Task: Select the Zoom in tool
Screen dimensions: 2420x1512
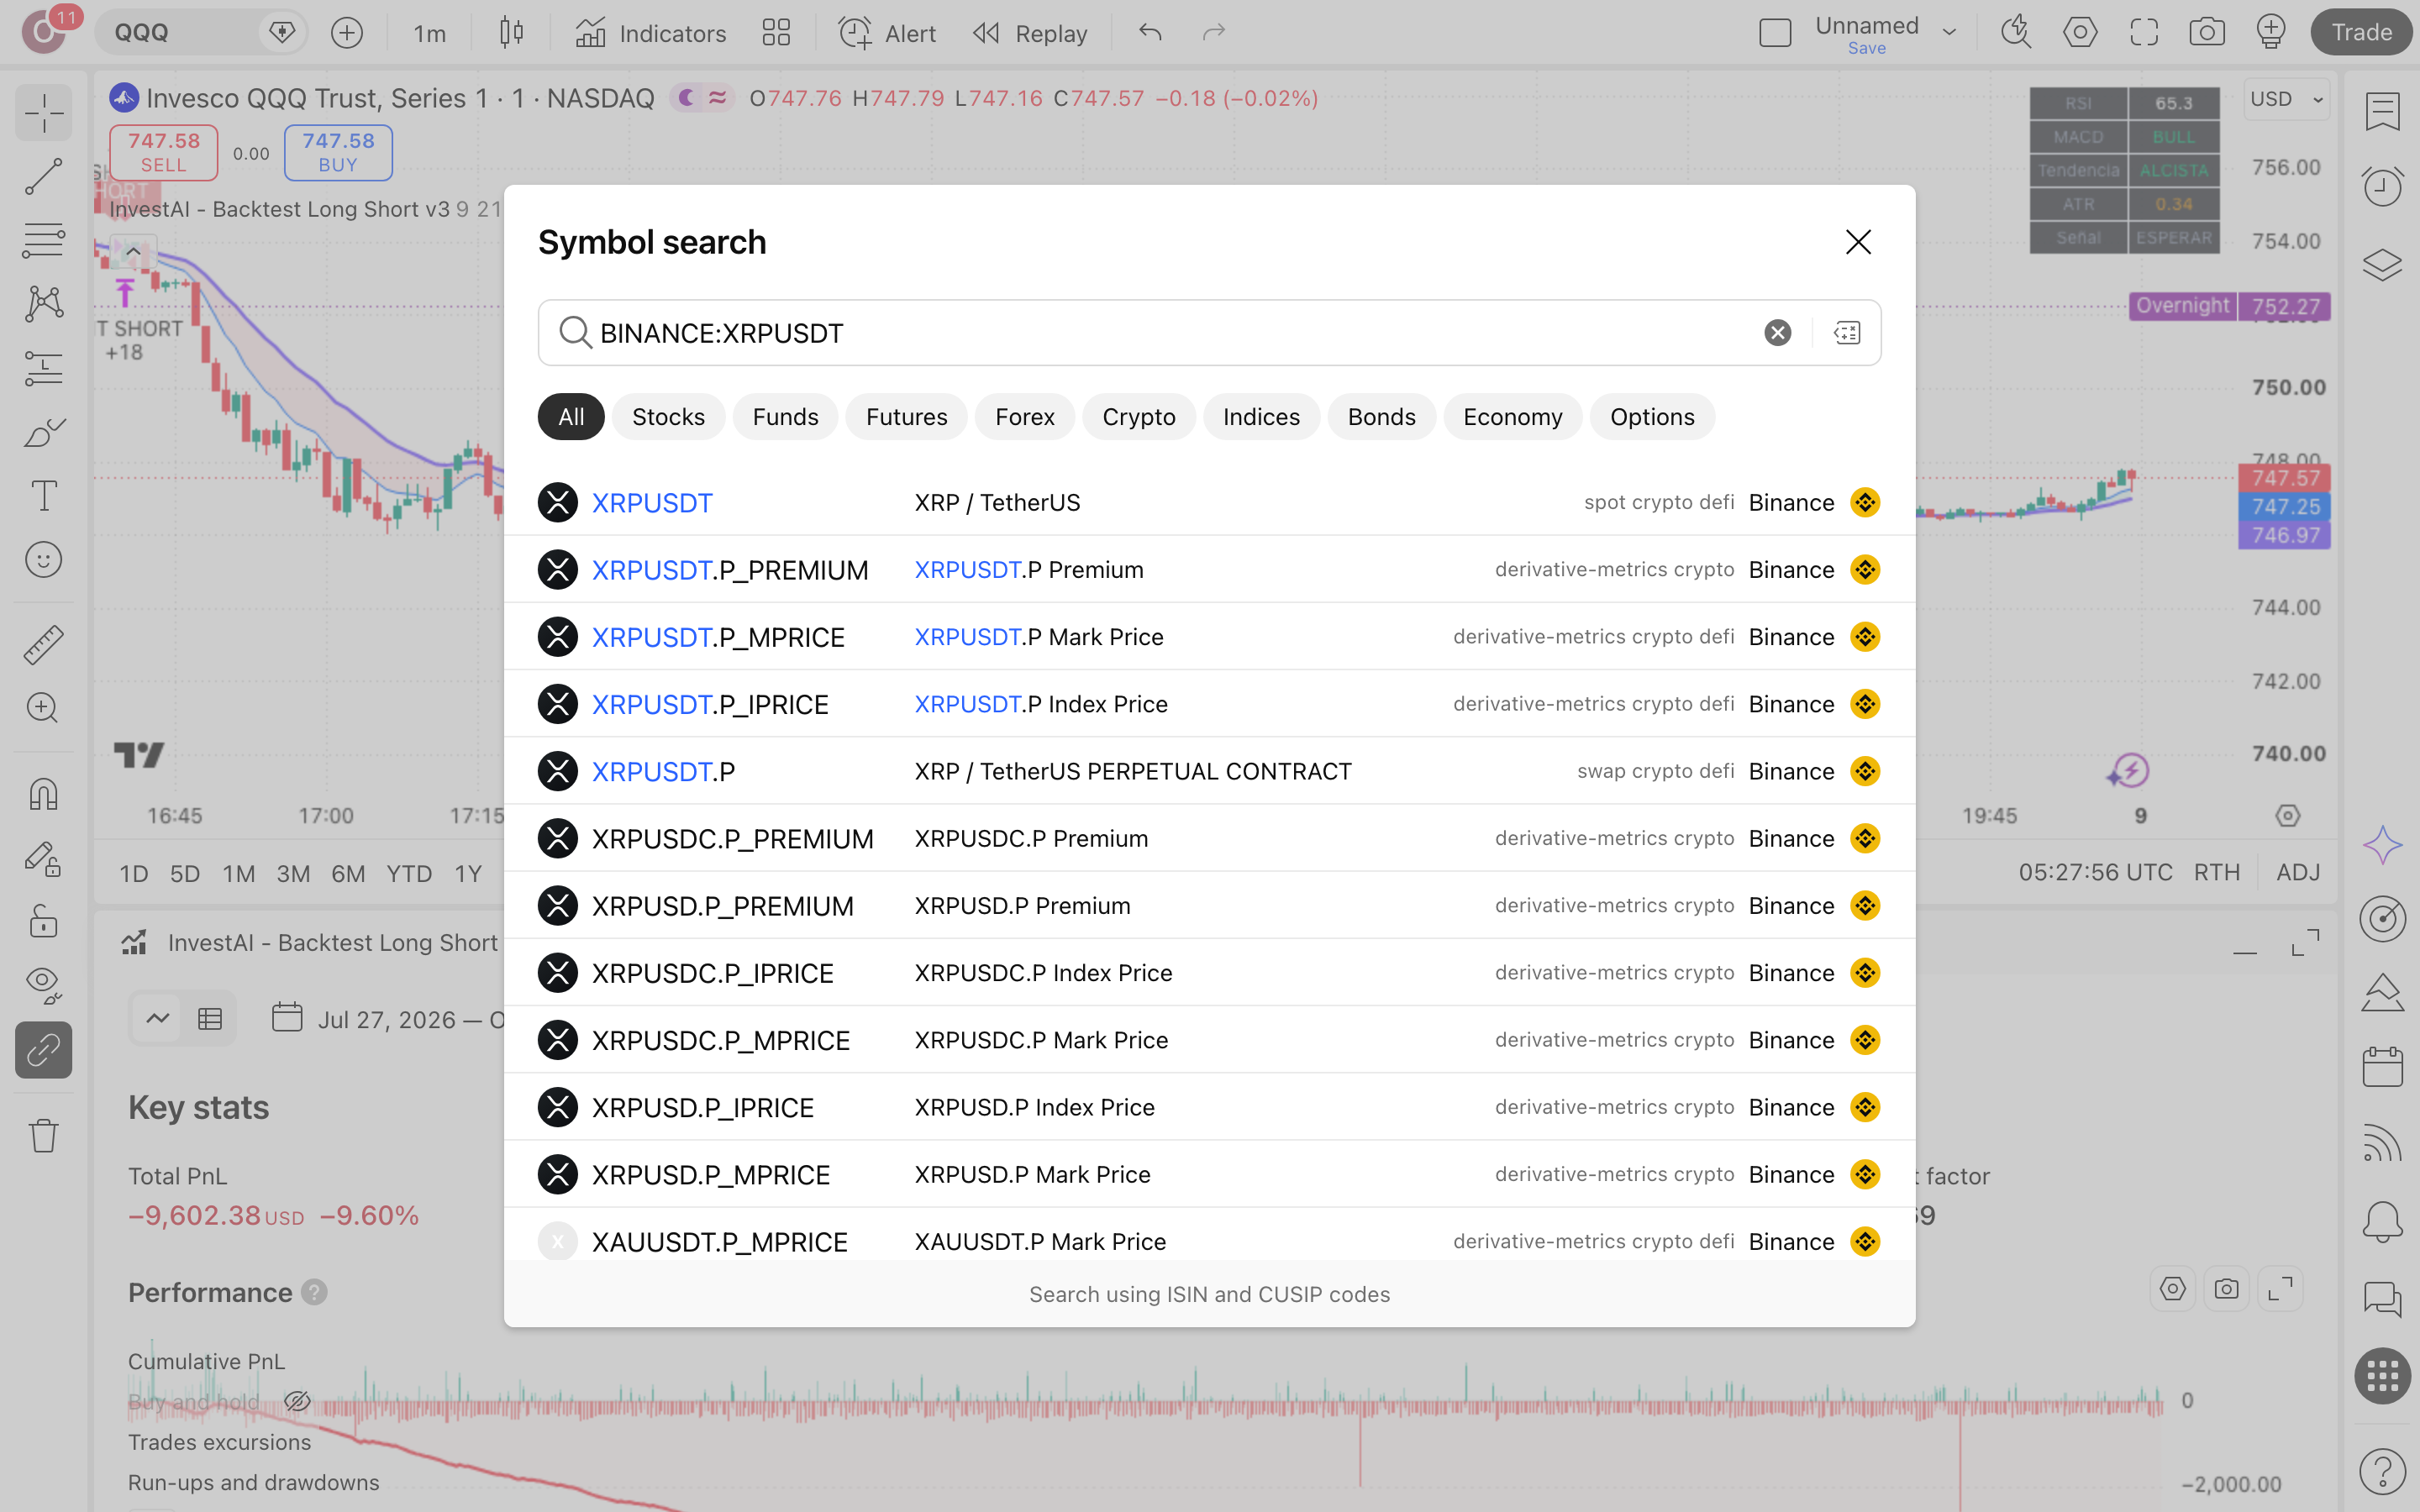Action: coord(43,708)
